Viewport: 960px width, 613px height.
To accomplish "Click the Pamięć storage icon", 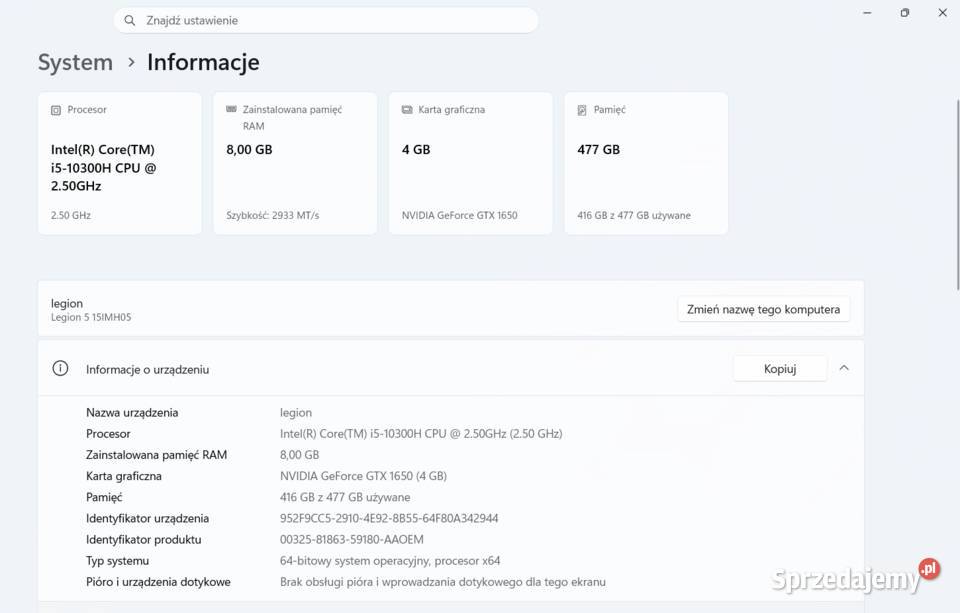I will (x=582, y=110).
